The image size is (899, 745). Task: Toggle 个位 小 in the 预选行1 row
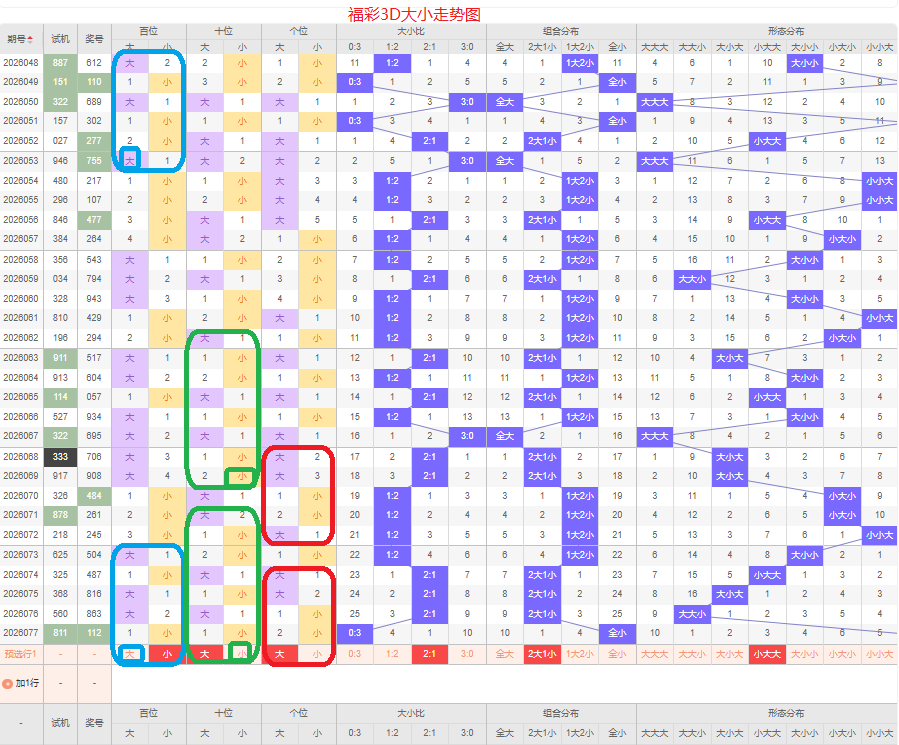point(317,654)
